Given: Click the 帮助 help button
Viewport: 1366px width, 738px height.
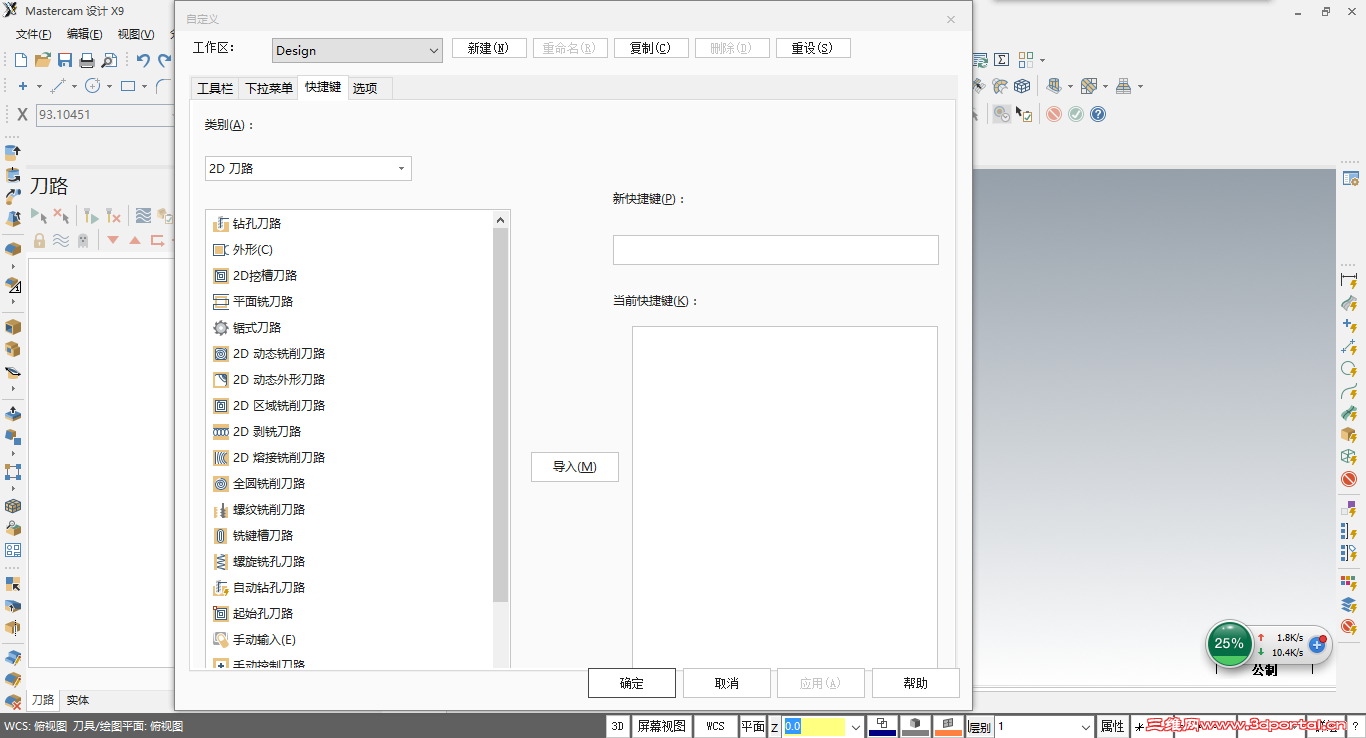Looking at the screenshot, I should 916,683.
